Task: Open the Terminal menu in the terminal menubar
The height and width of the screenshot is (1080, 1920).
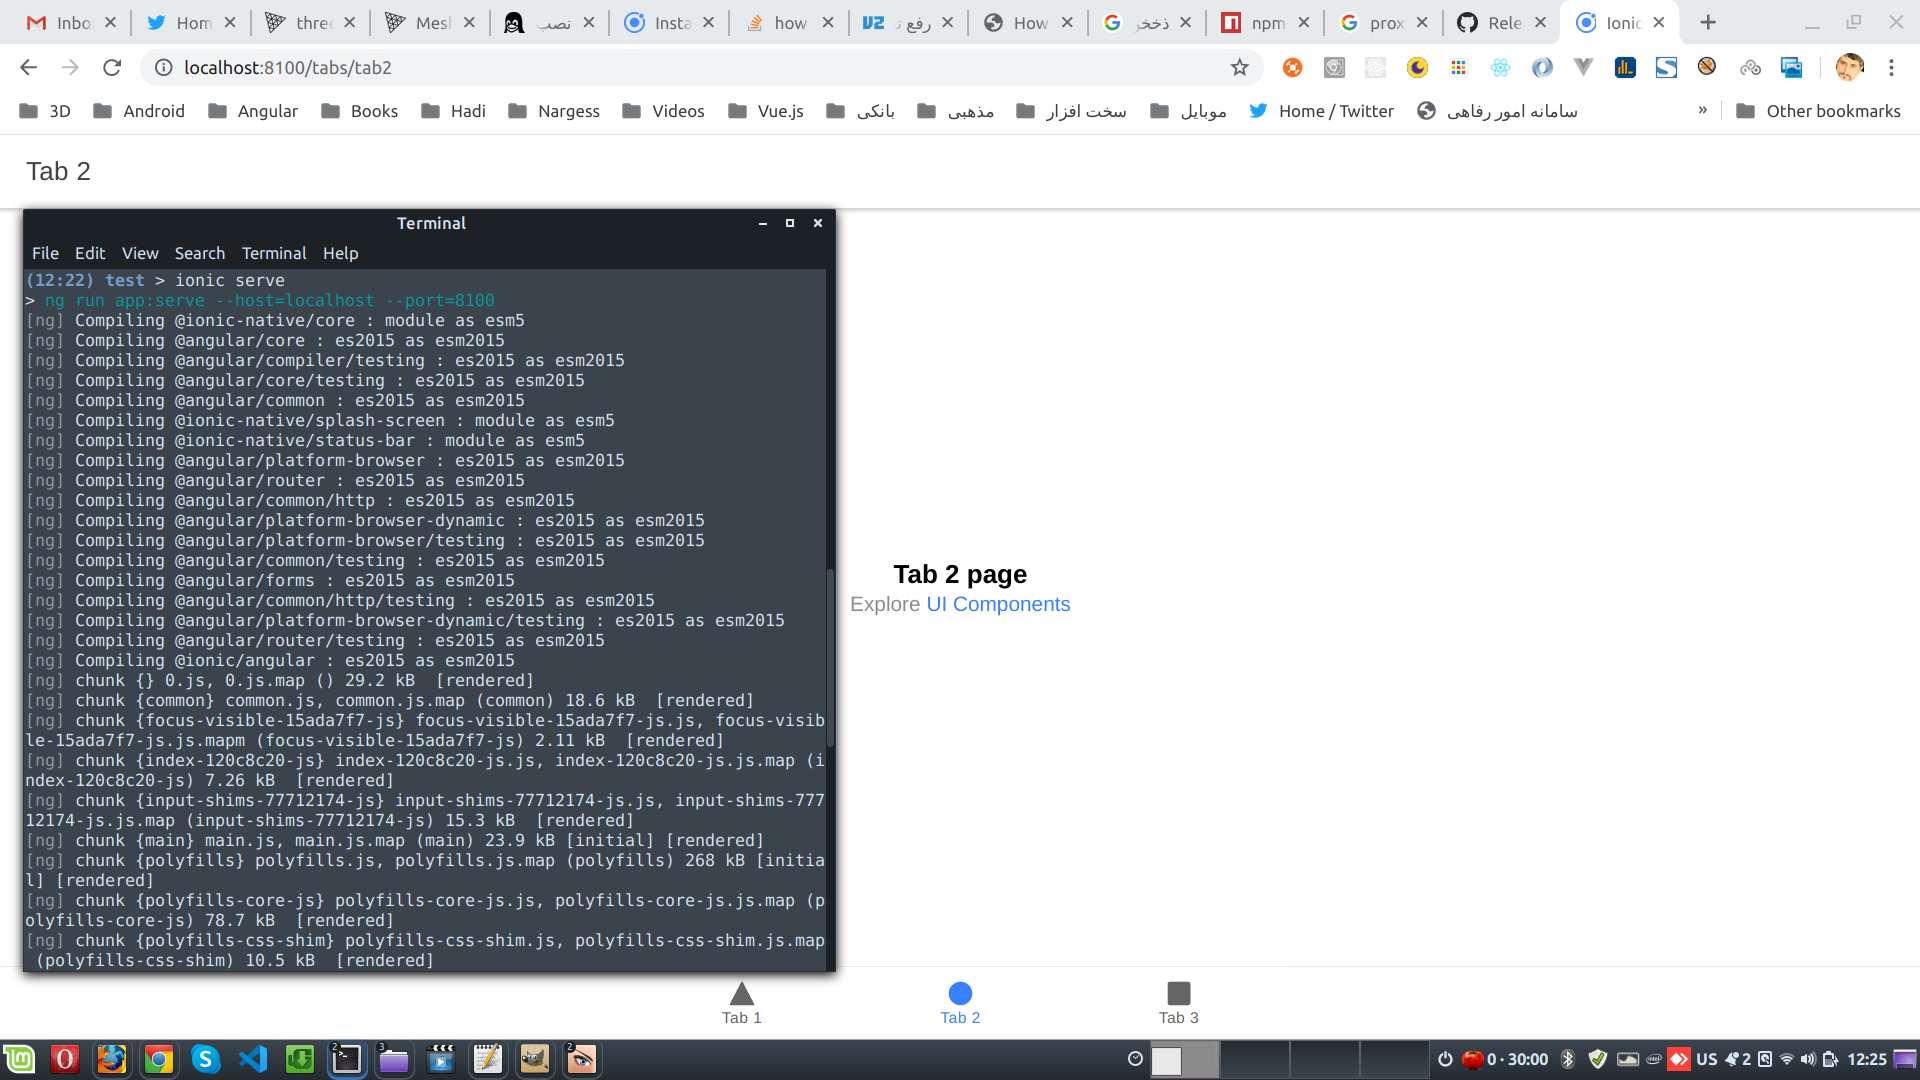Action: click(274, 253)
